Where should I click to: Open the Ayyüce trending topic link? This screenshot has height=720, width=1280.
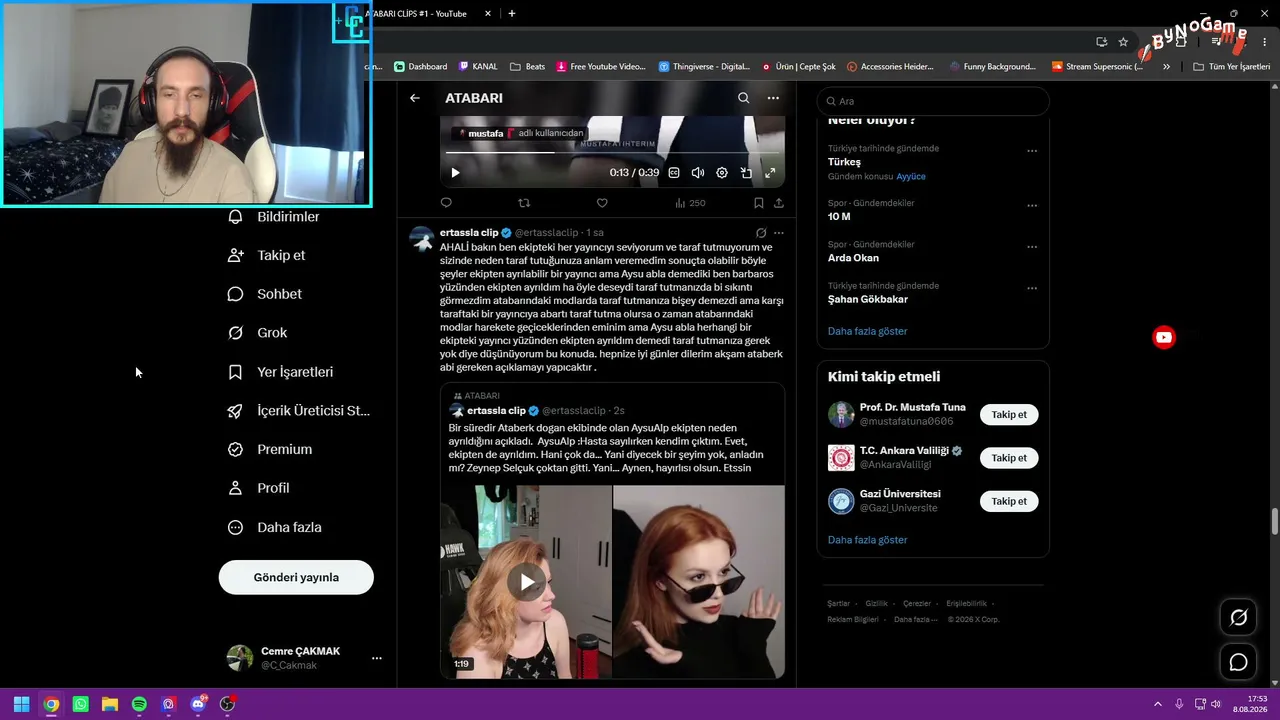click(911, 176)
